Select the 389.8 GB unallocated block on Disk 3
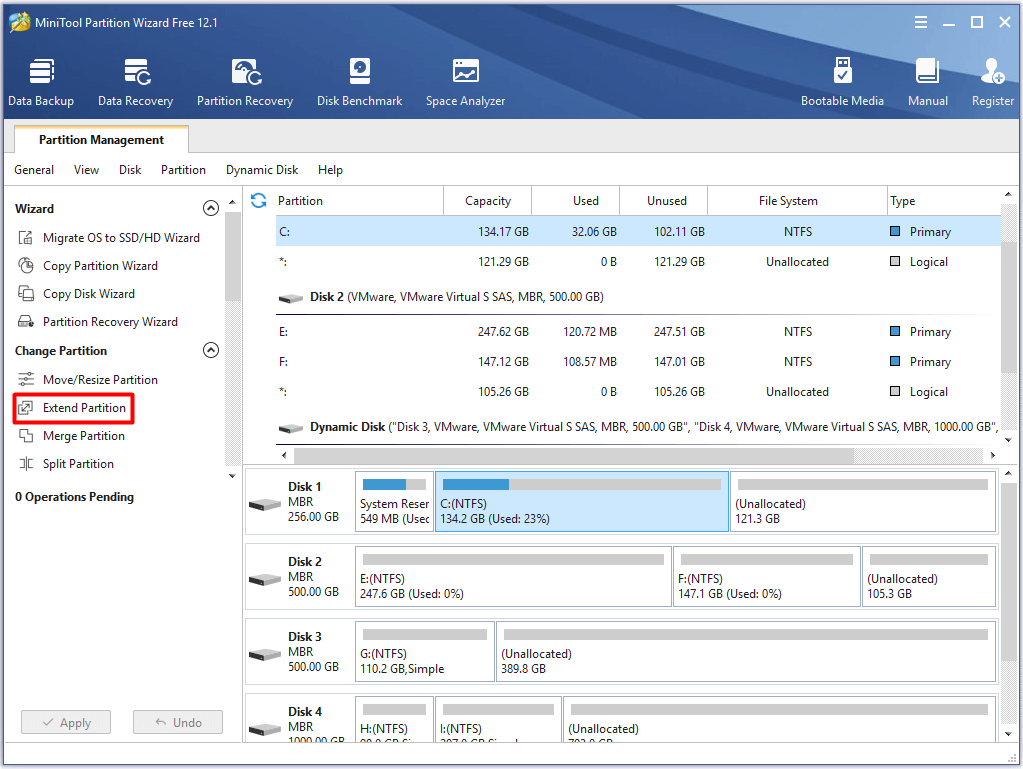 746,652
